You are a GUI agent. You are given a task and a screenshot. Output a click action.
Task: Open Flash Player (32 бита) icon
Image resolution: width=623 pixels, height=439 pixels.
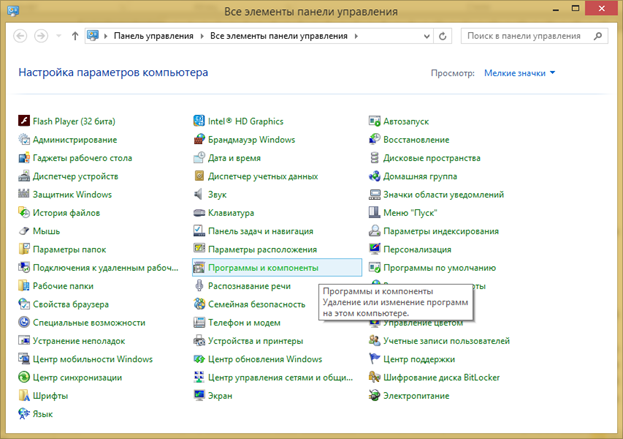tap(24, 121)
